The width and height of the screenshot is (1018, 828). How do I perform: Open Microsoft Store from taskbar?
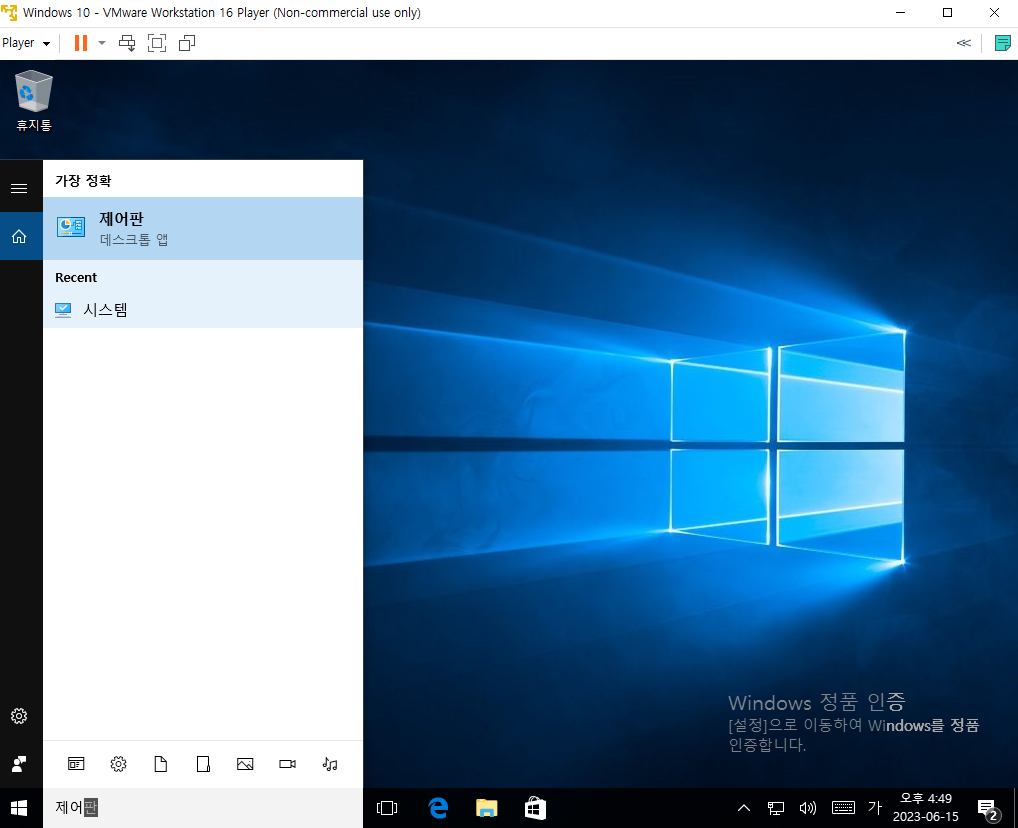point(535,808)
